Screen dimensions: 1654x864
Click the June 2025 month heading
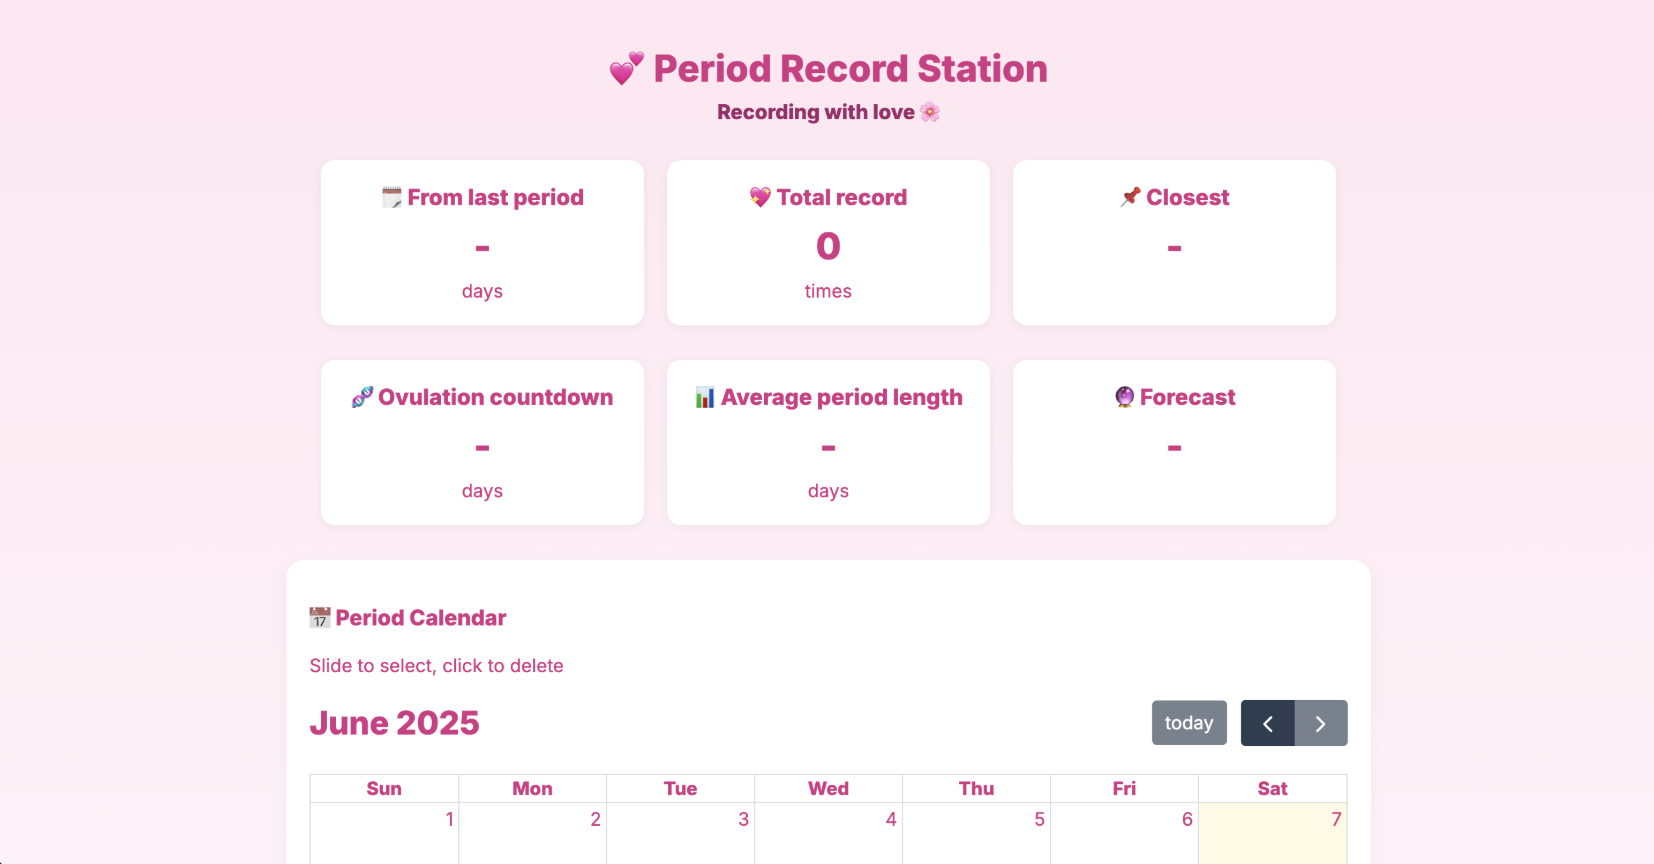coord(395,722)
